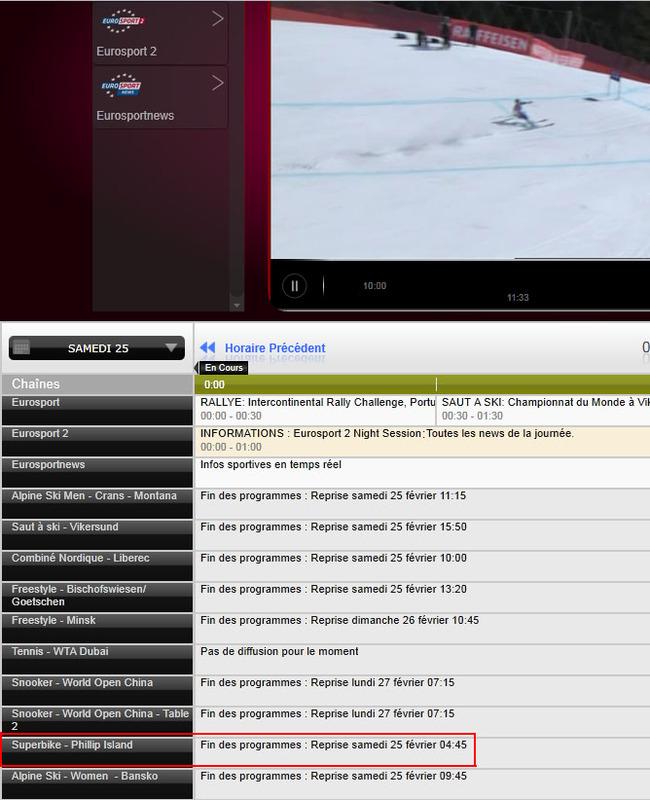The height and width of the screenshot is (800, 650).
Task: Click Infos sportives en temps réel
Action: (x=270, y=464)
